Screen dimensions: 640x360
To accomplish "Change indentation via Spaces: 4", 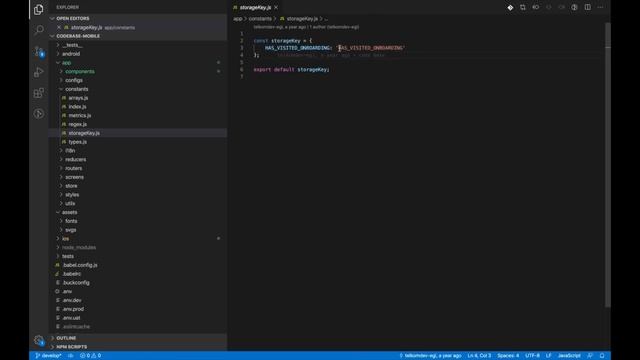I will coord(508,356).
